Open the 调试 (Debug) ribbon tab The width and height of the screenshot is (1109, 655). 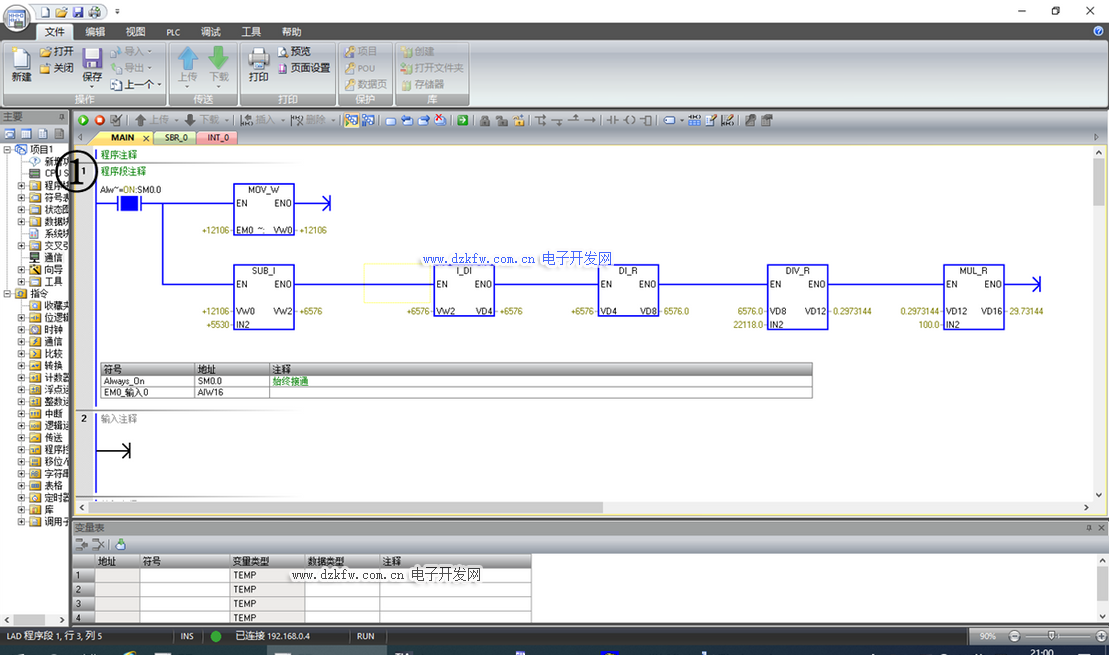[x=211, y=32]
